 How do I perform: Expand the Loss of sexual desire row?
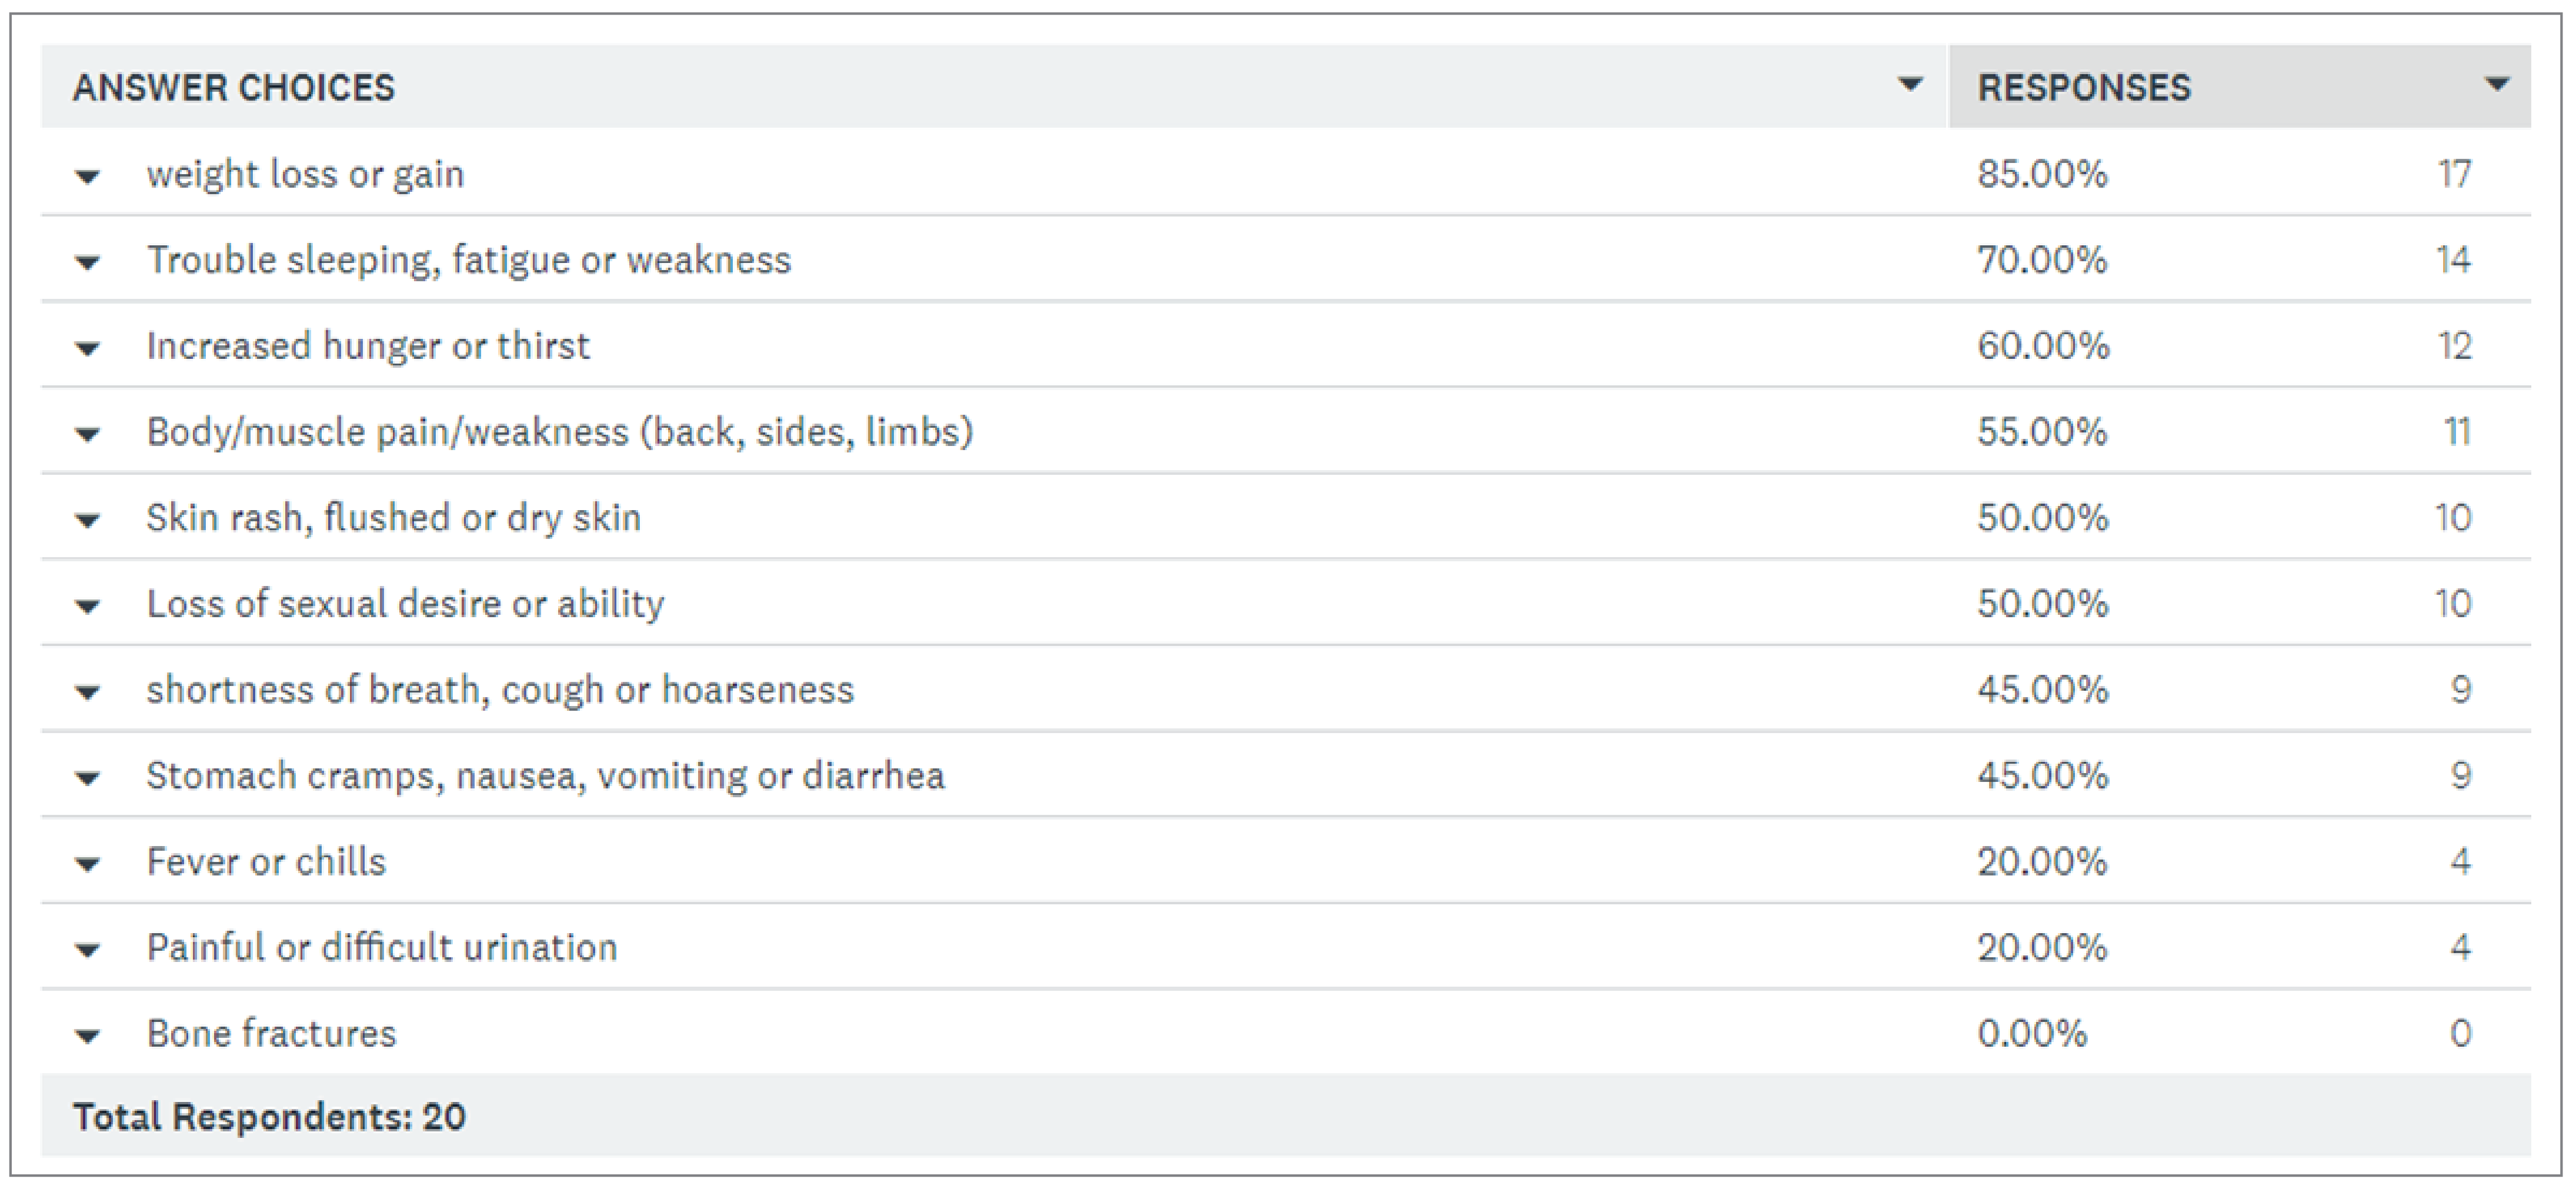(88, 607)
